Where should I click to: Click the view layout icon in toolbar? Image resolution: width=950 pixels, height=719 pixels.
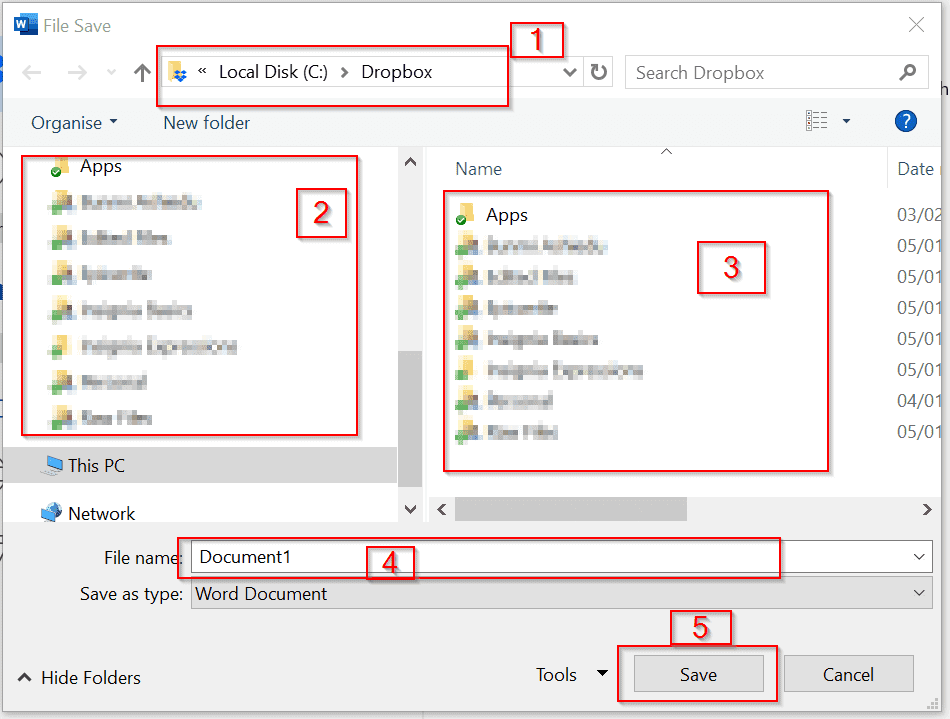point(817,122)
